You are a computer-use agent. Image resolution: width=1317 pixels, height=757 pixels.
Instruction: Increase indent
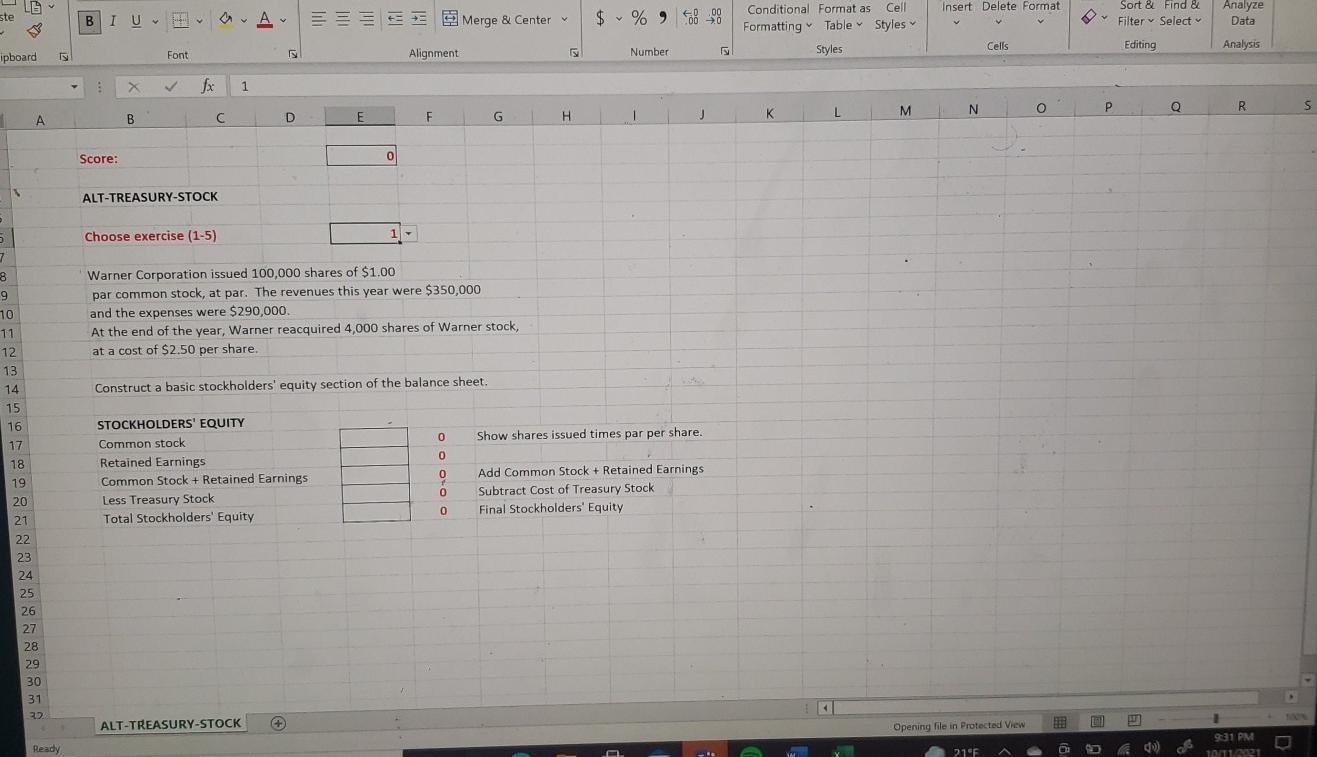pos(420,19)
